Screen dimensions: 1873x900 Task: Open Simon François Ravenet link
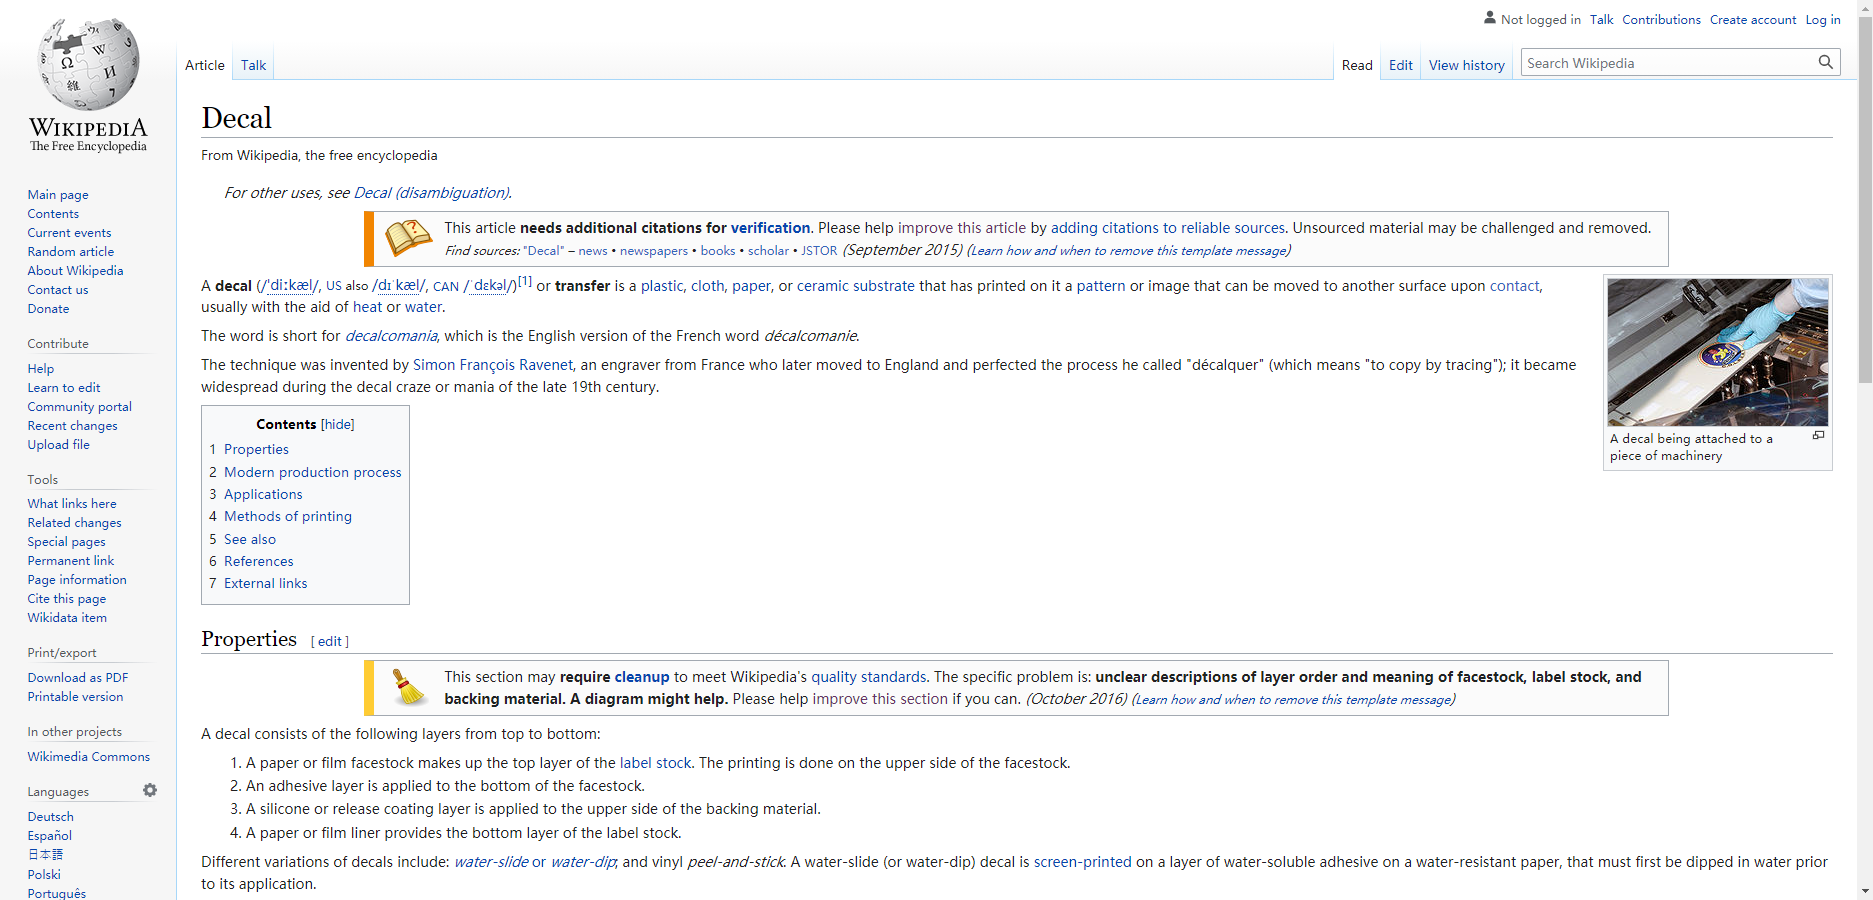click(x=493, y=365)
